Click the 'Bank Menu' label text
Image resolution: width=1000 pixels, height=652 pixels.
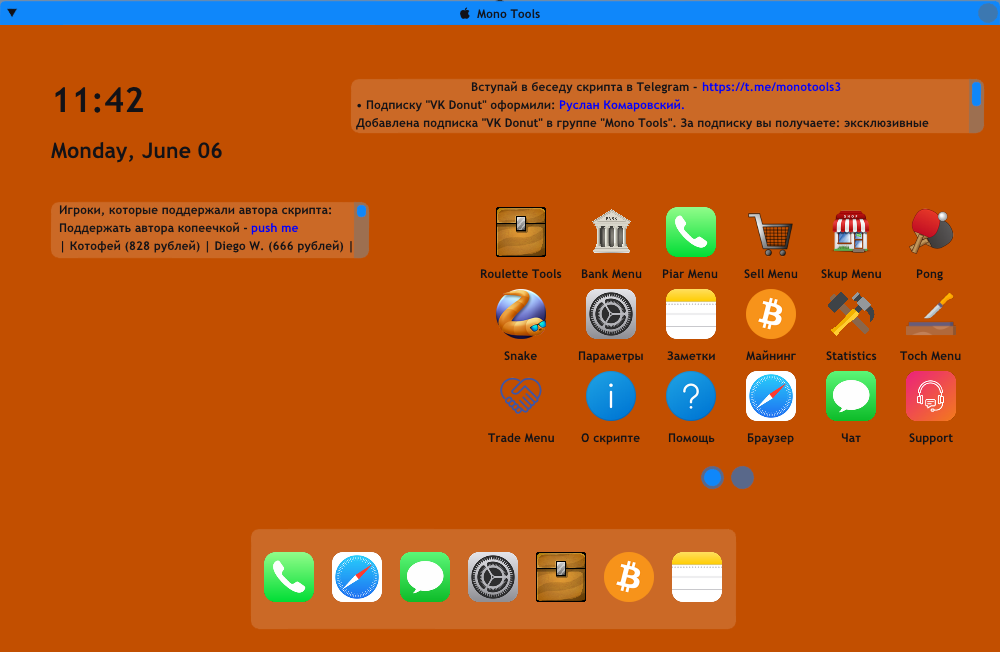611,274
